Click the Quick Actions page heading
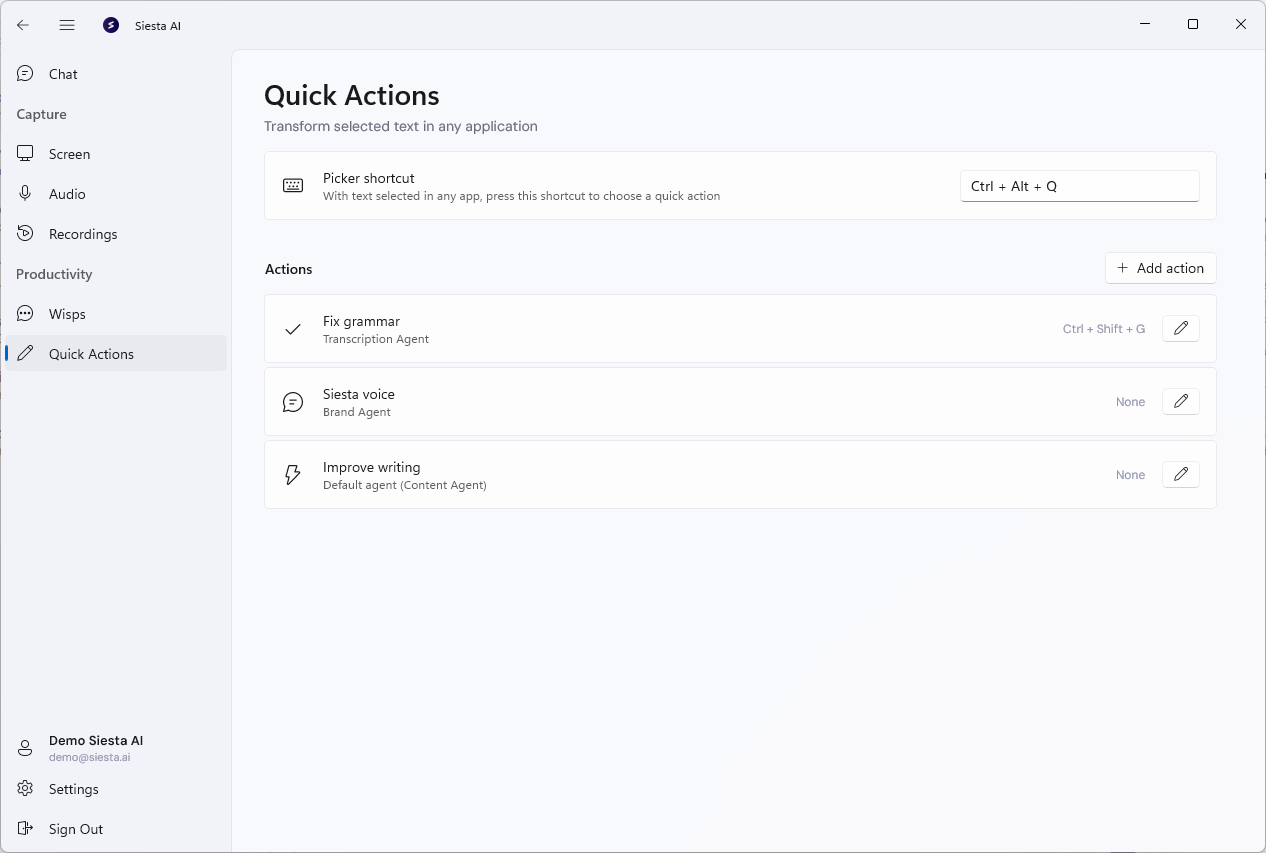The width and height of the screenshot is (1266, 853). (352, 96)
